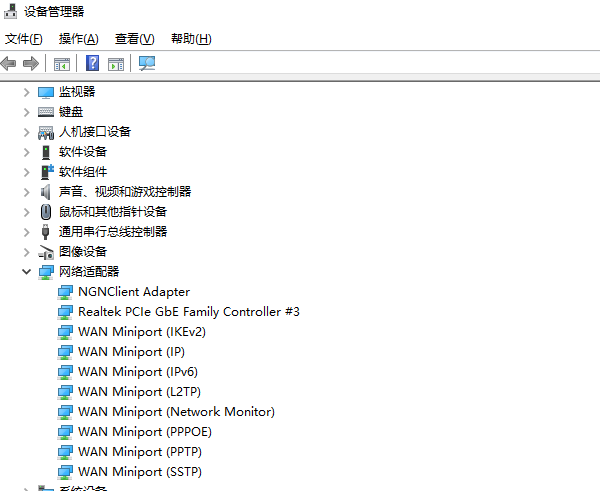Expand the 通用串行总线控制器 category
600x491 pixels.
26,232
